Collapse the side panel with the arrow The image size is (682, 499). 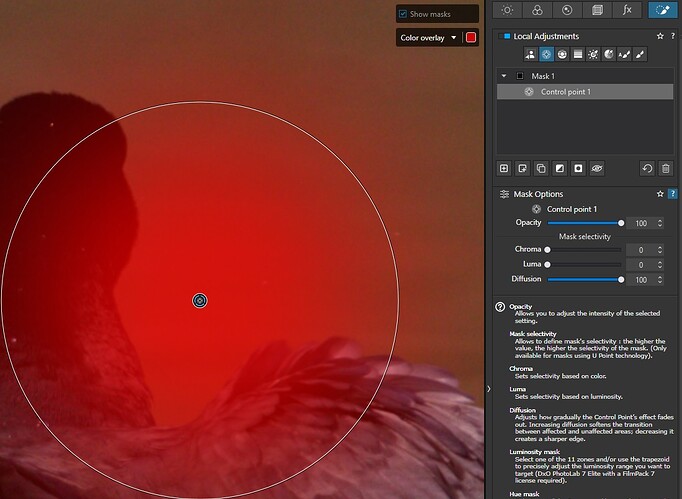tap(488, 387)
